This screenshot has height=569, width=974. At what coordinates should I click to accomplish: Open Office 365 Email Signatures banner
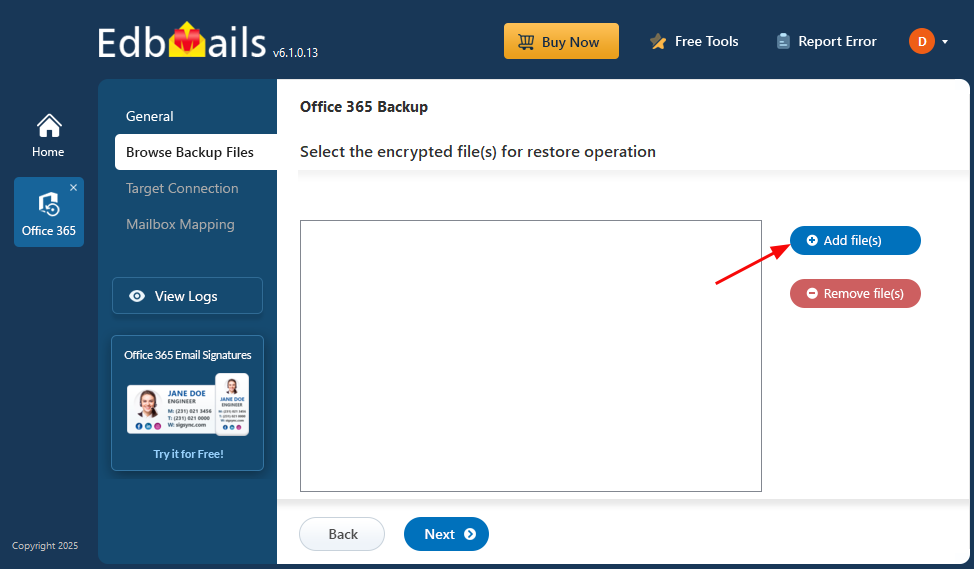[187, 403]
